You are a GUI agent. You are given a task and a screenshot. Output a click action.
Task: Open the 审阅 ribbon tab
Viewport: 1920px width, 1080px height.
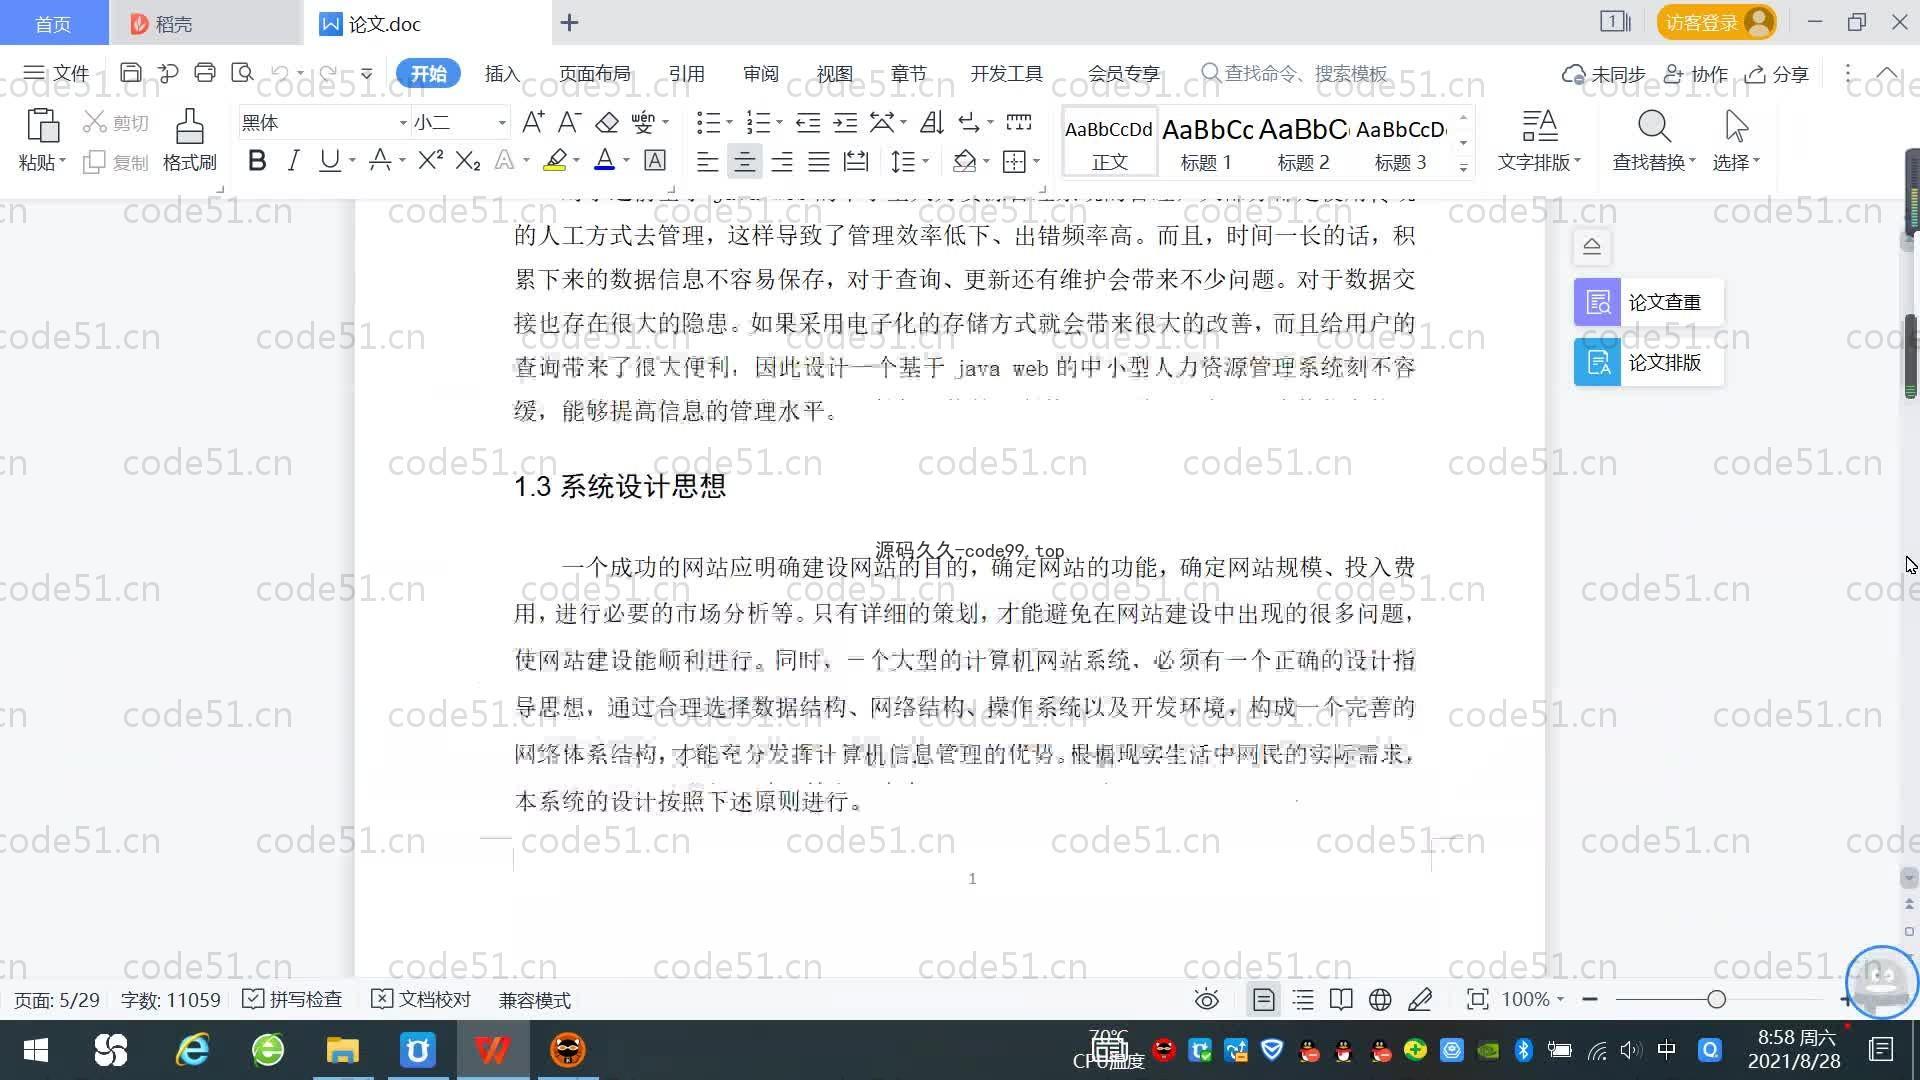tap(760, 74)
